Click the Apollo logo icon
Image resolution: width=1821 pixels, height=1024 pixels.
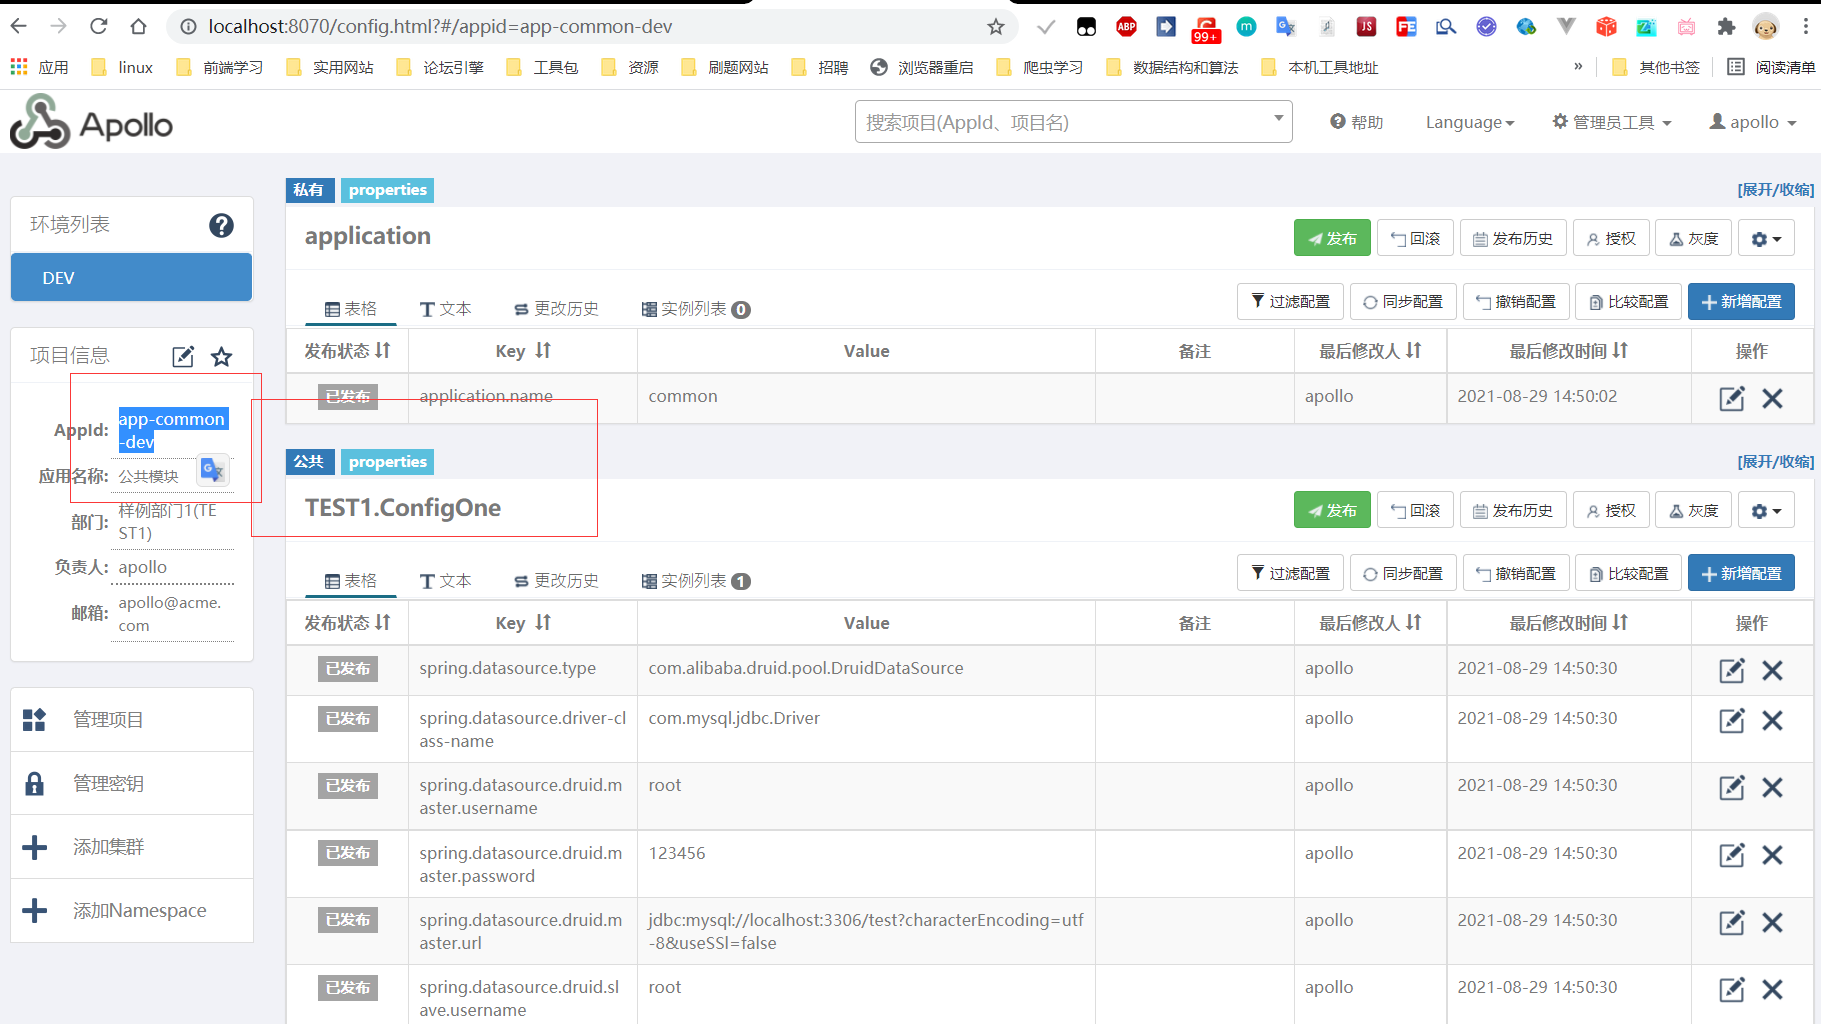click(x=38, y=121)
